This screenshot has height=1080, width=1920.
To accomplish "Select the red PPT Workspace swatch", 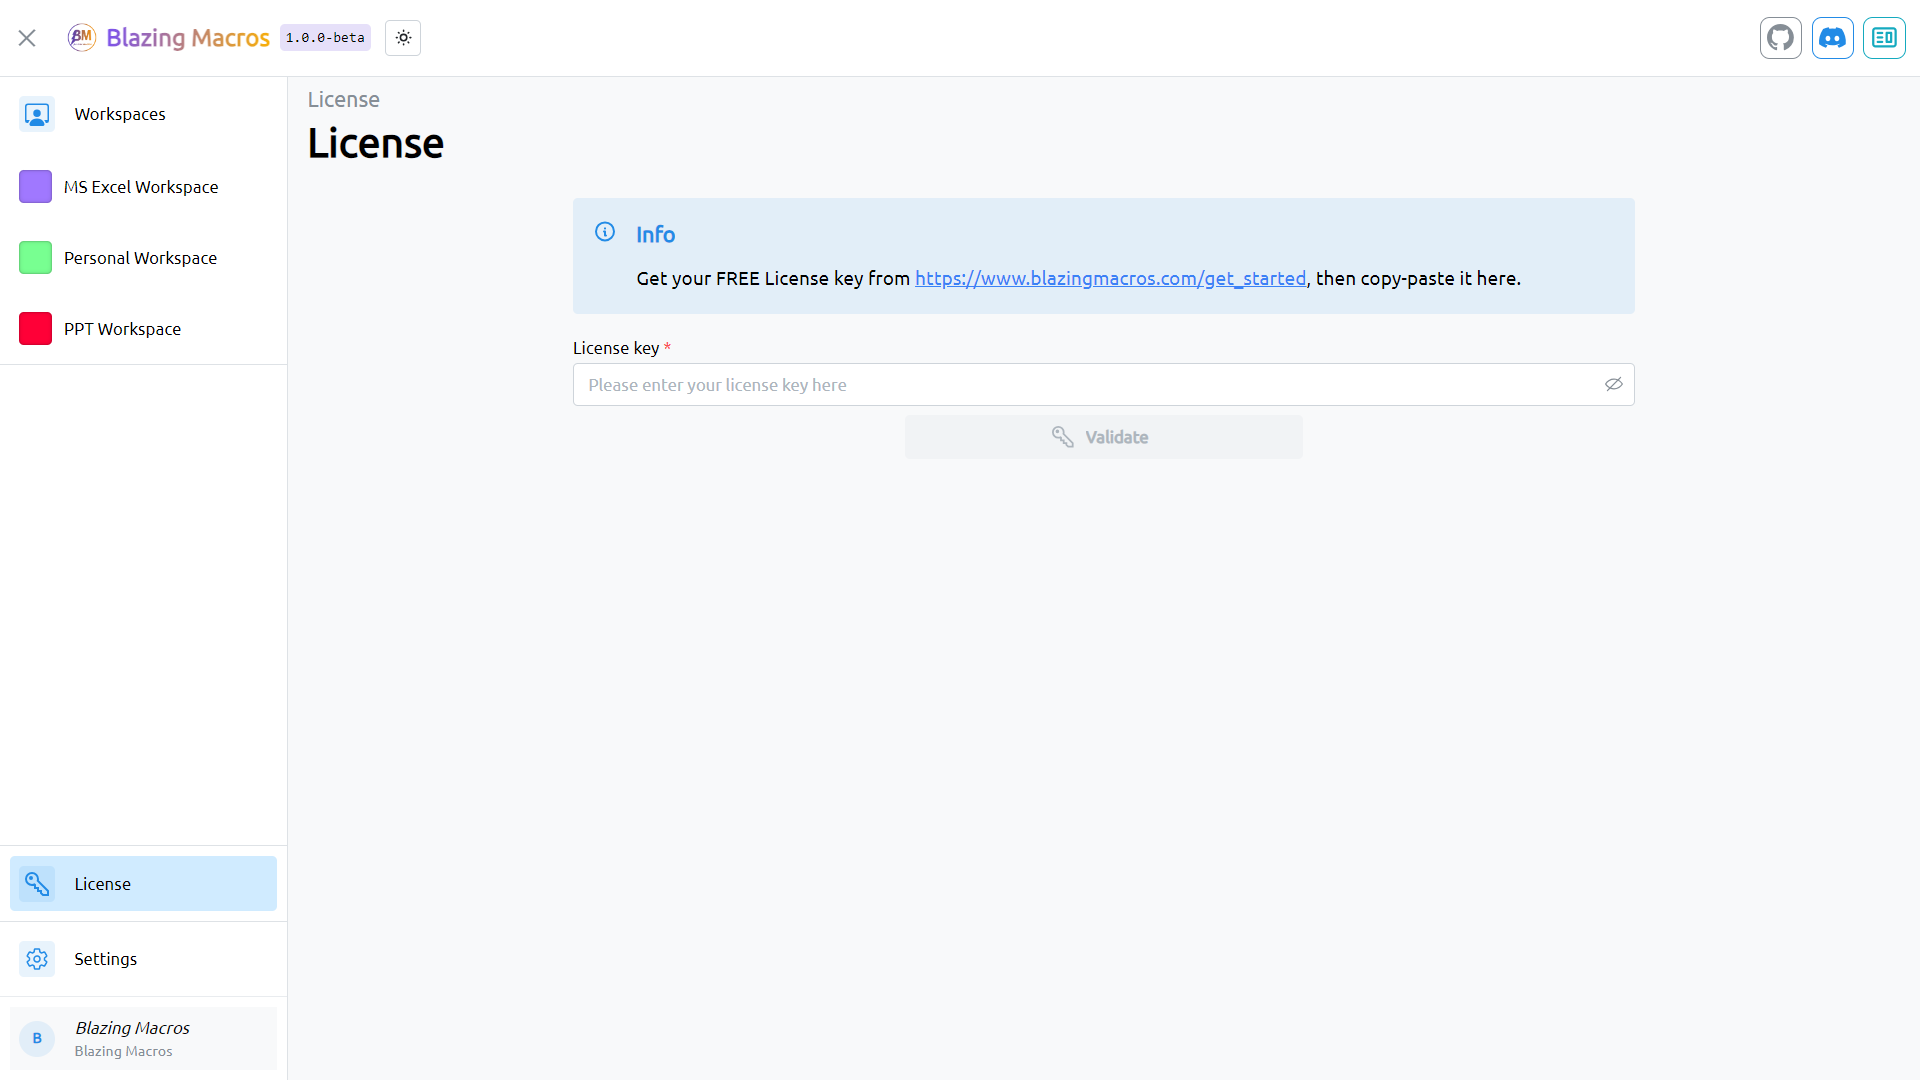I will 35,329.
